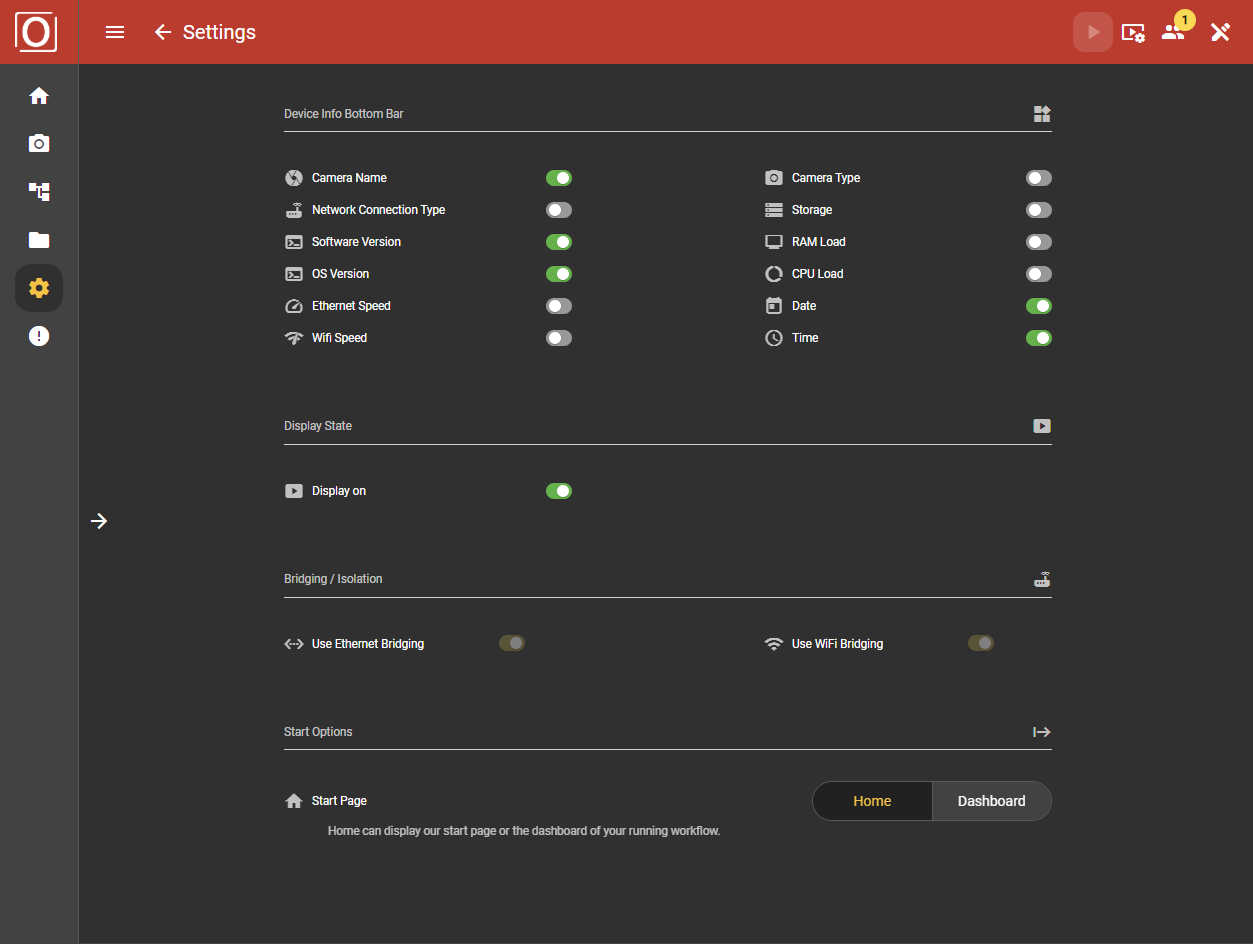Disable the Camera Name toggle
The width and height of the screenshot is (1253, 944).
(559, 177)
